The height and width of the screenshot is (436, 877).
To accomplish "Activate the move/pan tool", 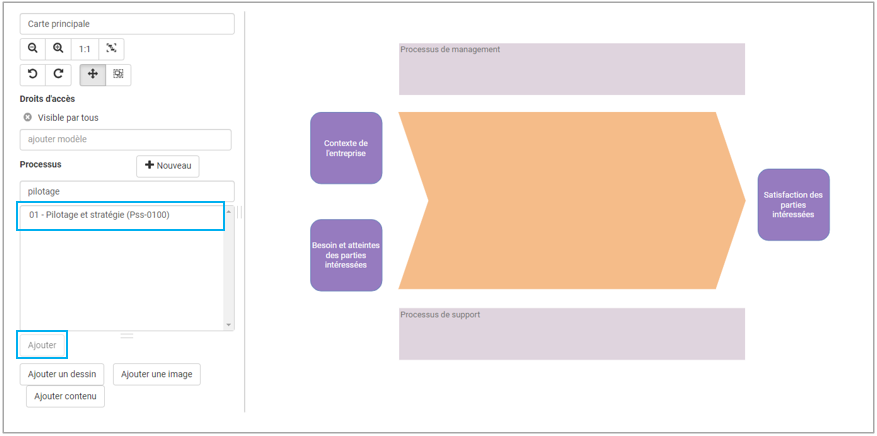I will tap(93, 75).
